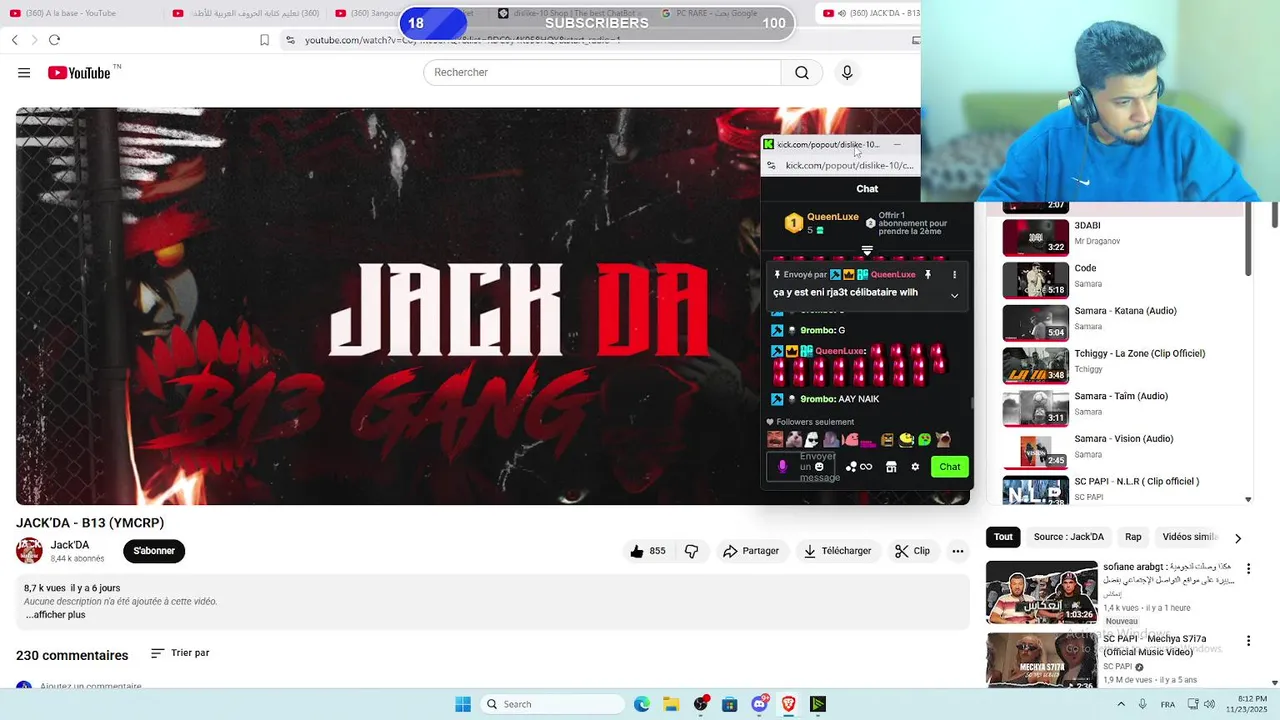Bookmark this page using the bookmark icon
The height and width of the screenshot is (720, 1280).
pyautogui.click(x=264, y=40)
